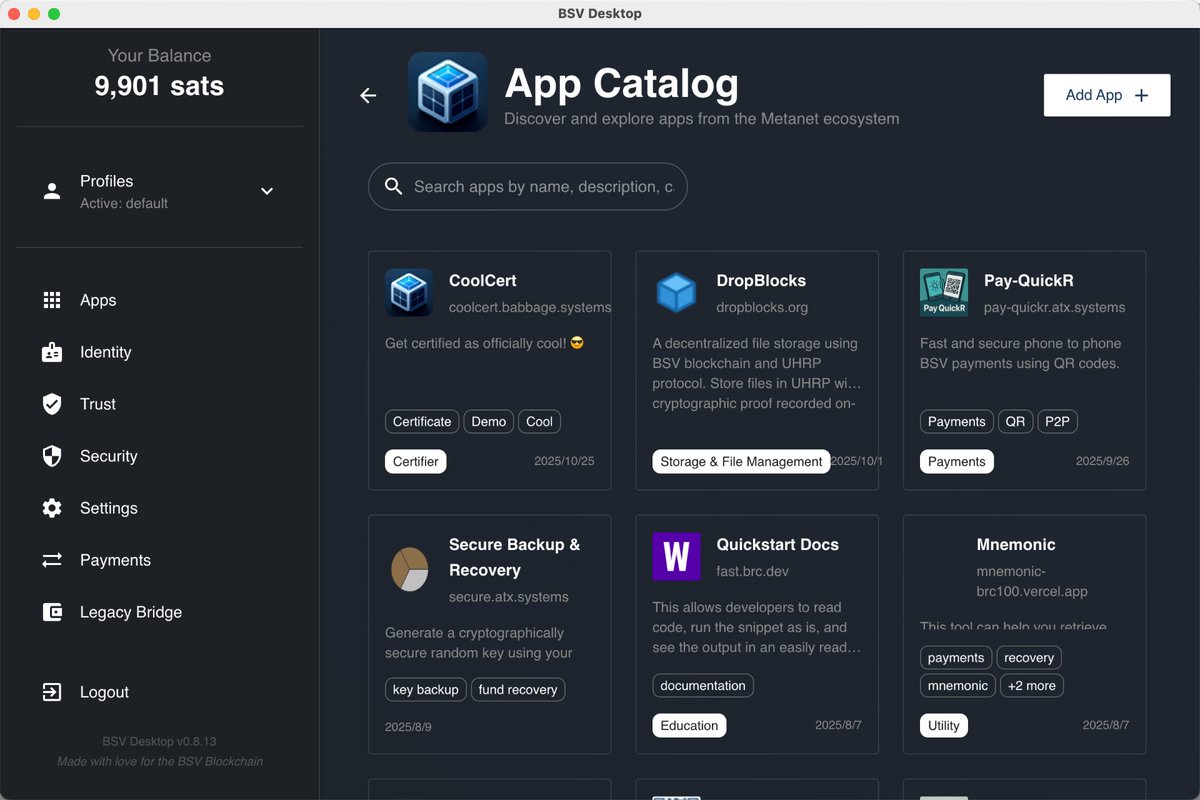Click the search magnifier icon
This screenshot has width=1200, height=800.
[394, 187]
